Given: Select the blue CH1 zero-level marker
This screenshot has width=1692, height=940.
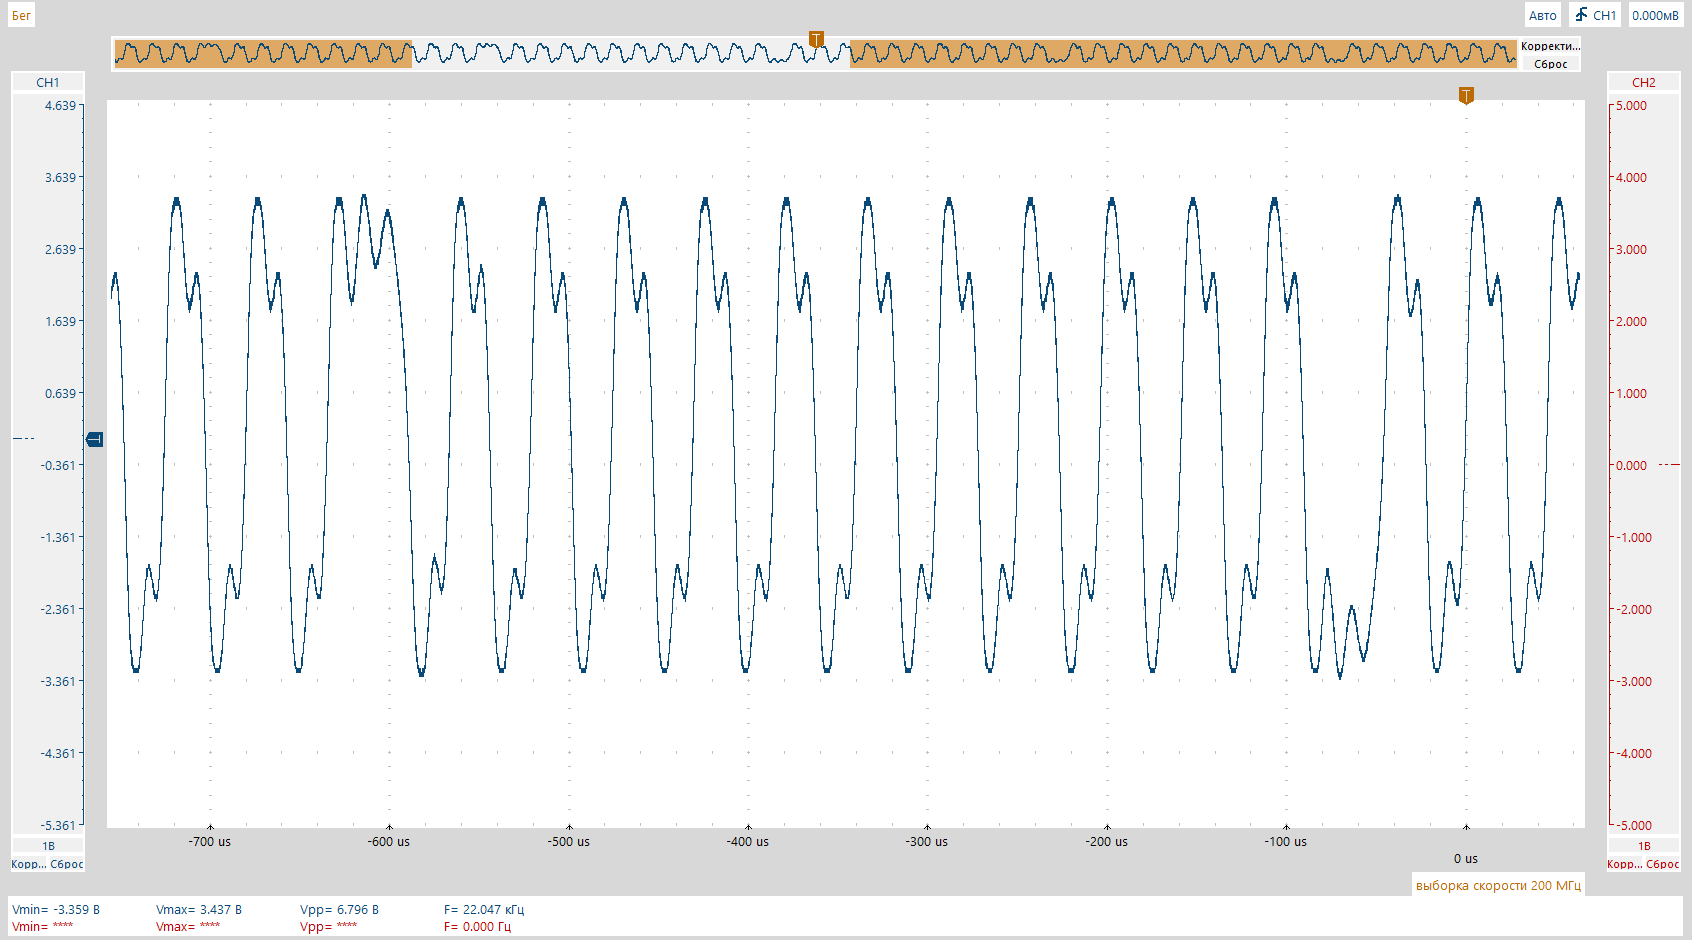Looking at the screenshot, I should pyautogui.click(x=95, y=439).
